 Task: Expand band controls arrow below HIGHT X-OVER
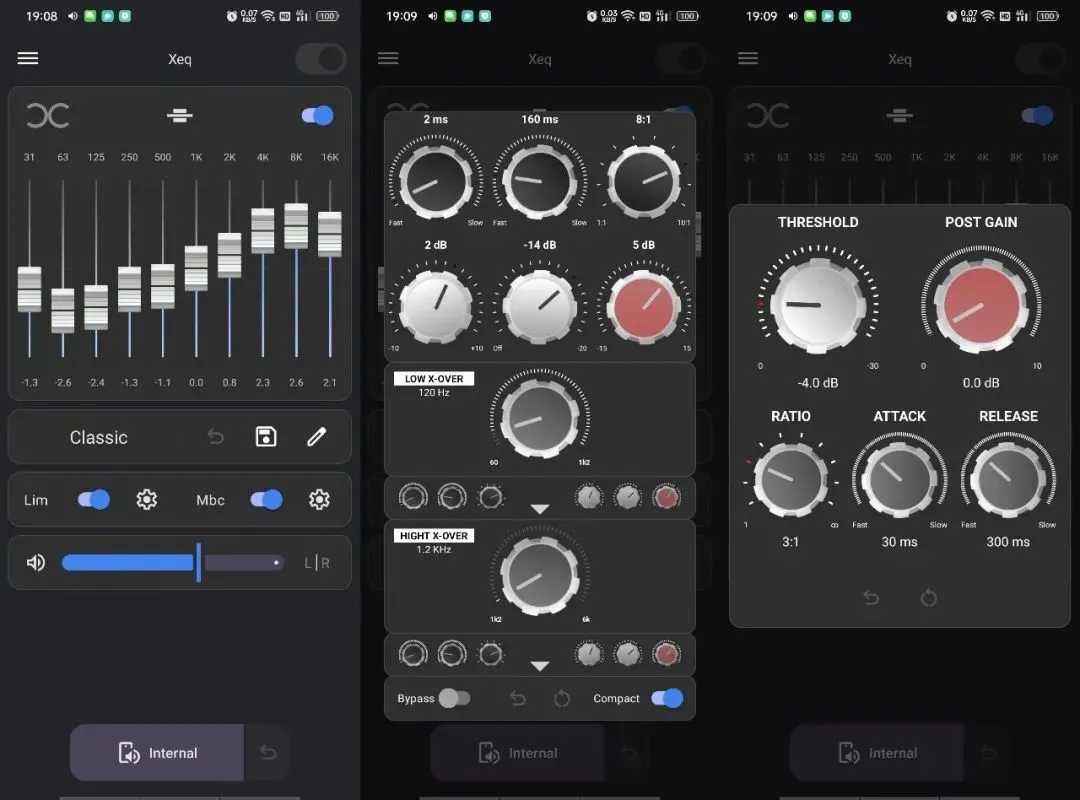tap(540, 666)
